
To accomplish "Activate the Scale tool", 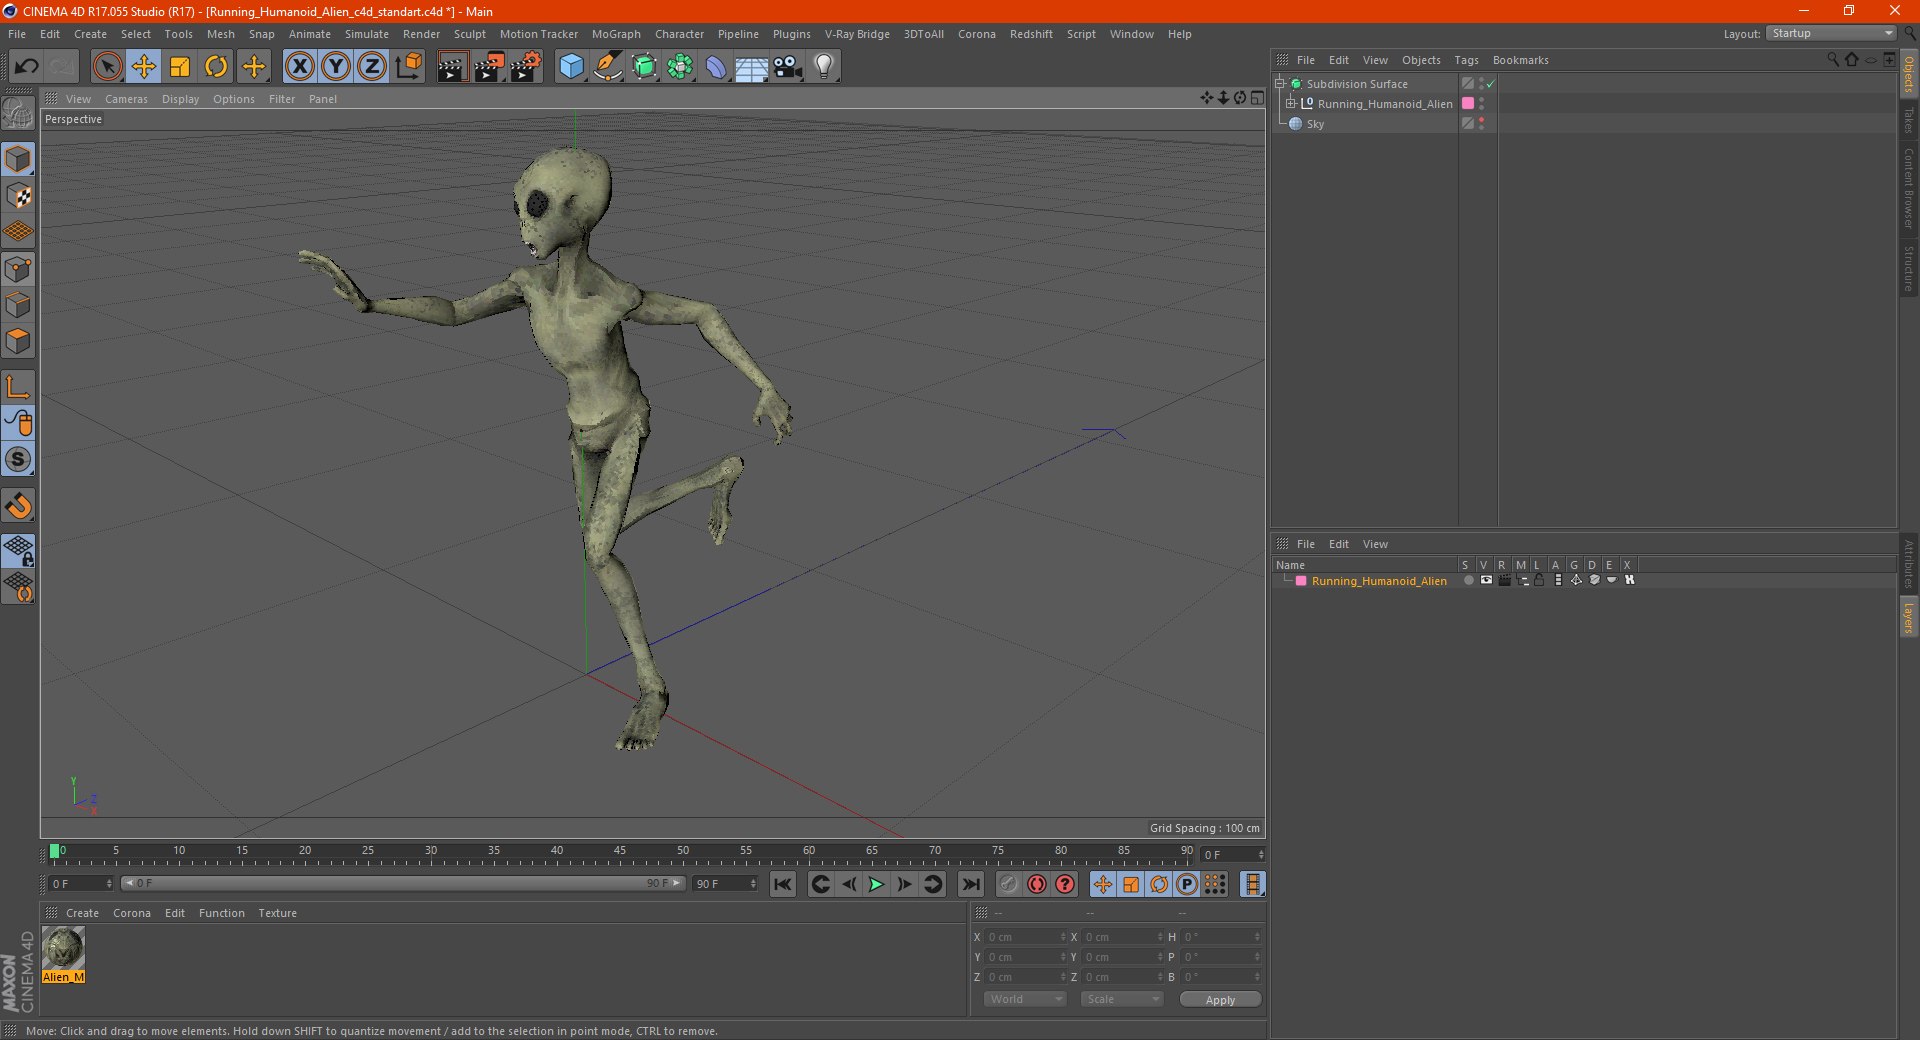I will tap(180, 67).
